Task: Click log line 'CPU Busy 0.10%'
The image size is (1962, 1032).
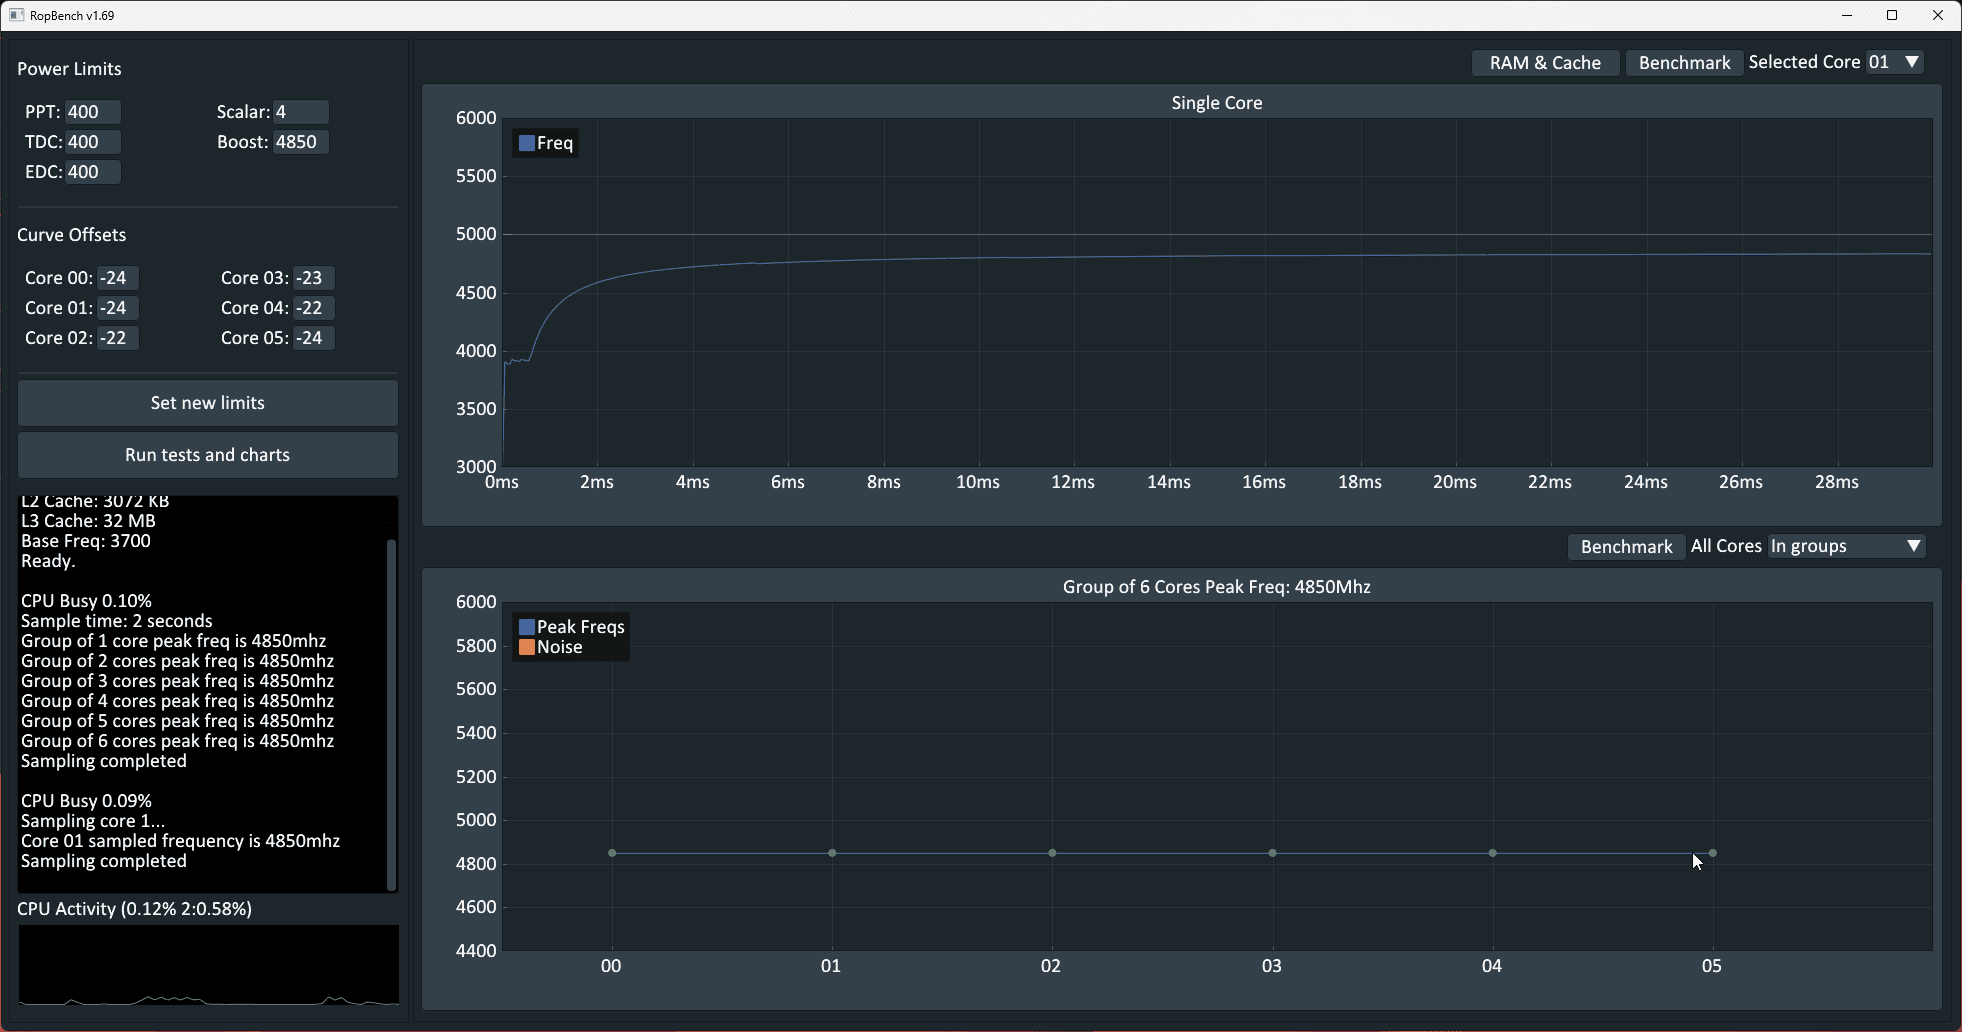Action: [86, 601]
